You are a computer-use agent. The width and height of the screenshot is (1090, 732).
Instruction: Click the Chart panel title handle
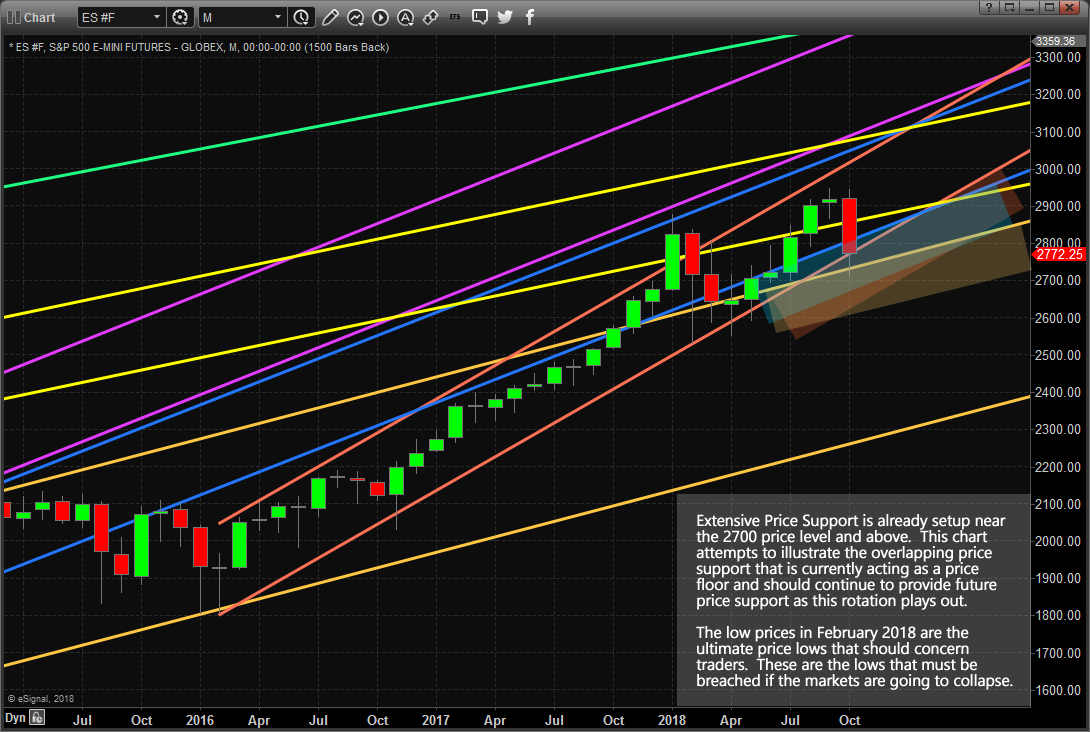[31, 17]
